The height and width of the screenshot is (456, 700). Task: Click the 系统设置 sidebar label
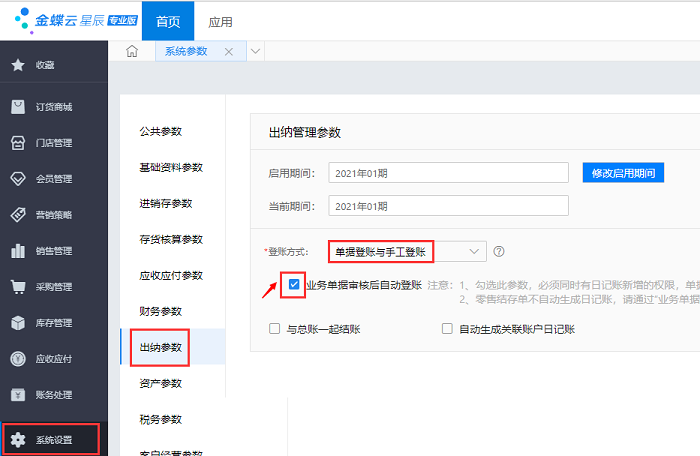click(54, 440)
